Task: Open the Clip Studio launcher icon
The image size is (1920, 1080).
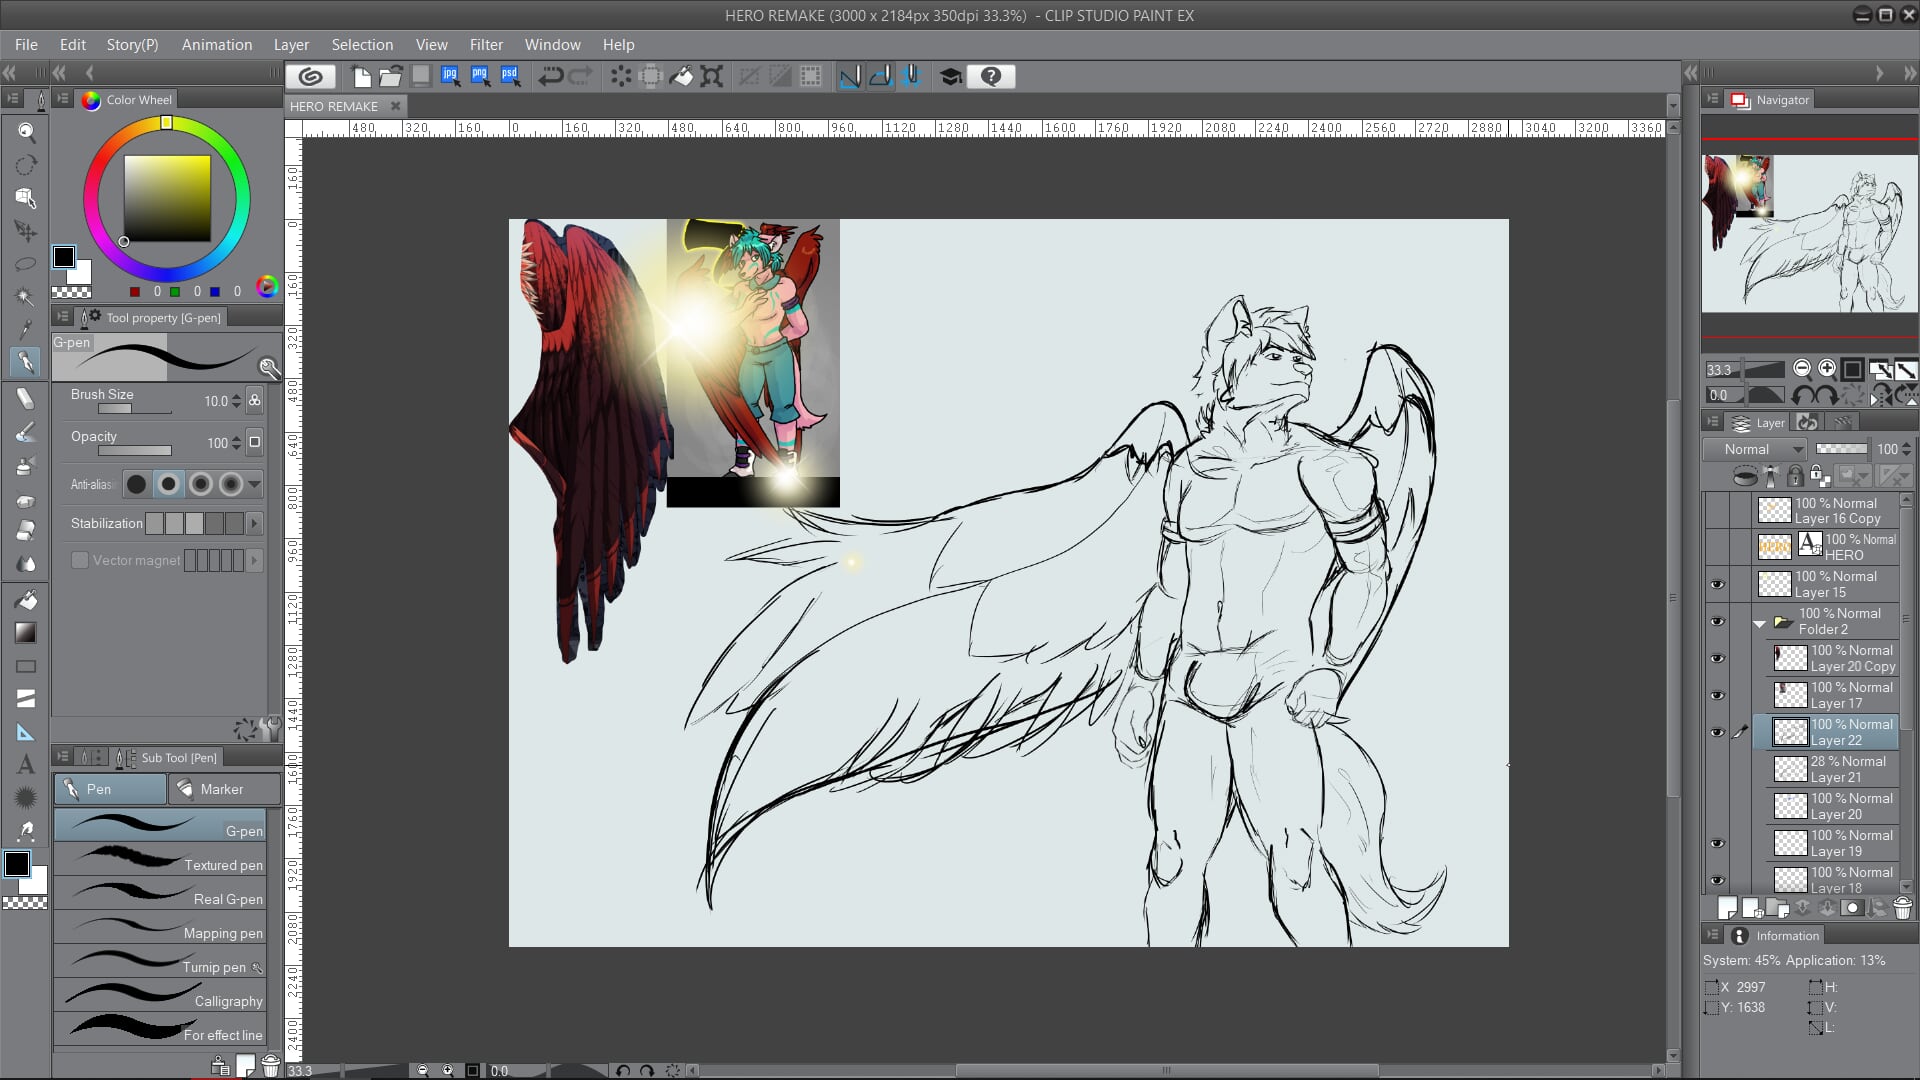Action: click(x=310, y=76)
